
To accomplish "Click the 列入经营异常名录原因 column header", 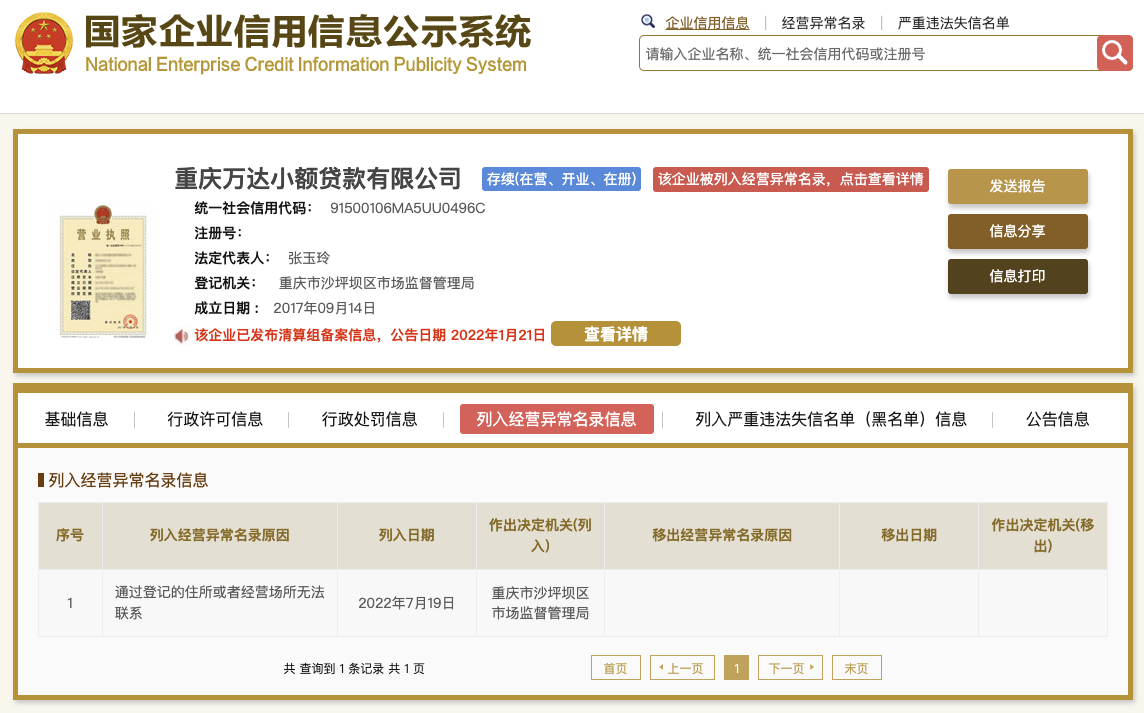I will 220,535.
